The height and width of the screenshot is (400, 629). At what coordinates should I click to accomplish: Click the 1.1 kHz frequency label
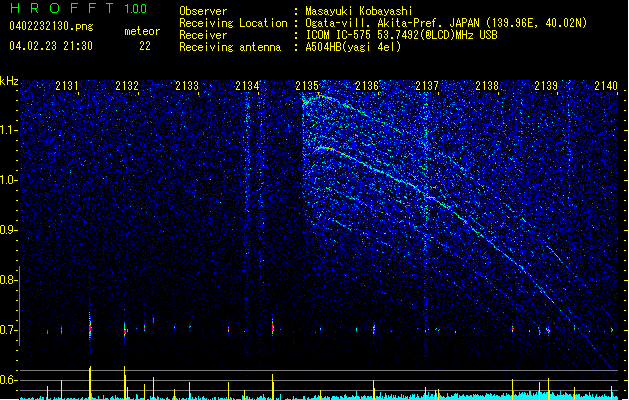(x=8, y=130)
